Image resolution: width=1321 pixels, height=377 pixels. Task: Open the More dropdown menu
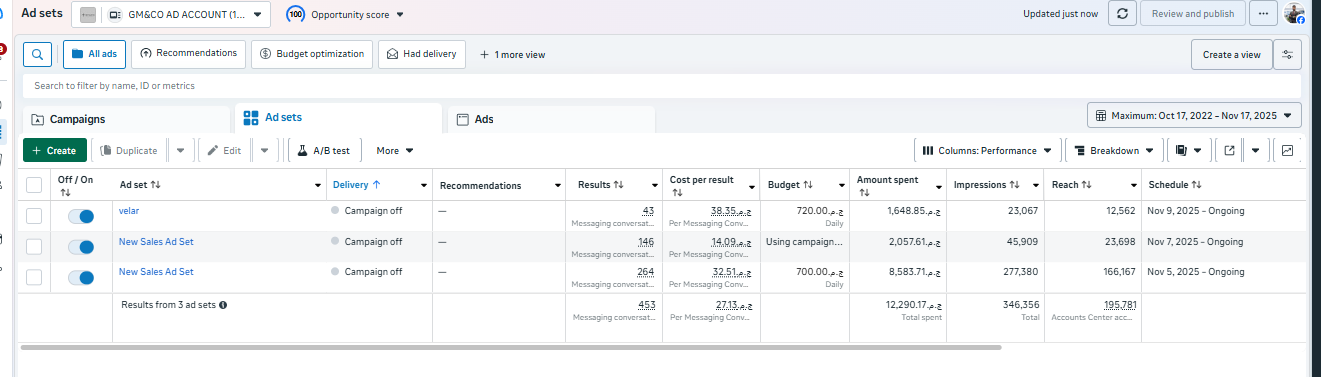395,151
